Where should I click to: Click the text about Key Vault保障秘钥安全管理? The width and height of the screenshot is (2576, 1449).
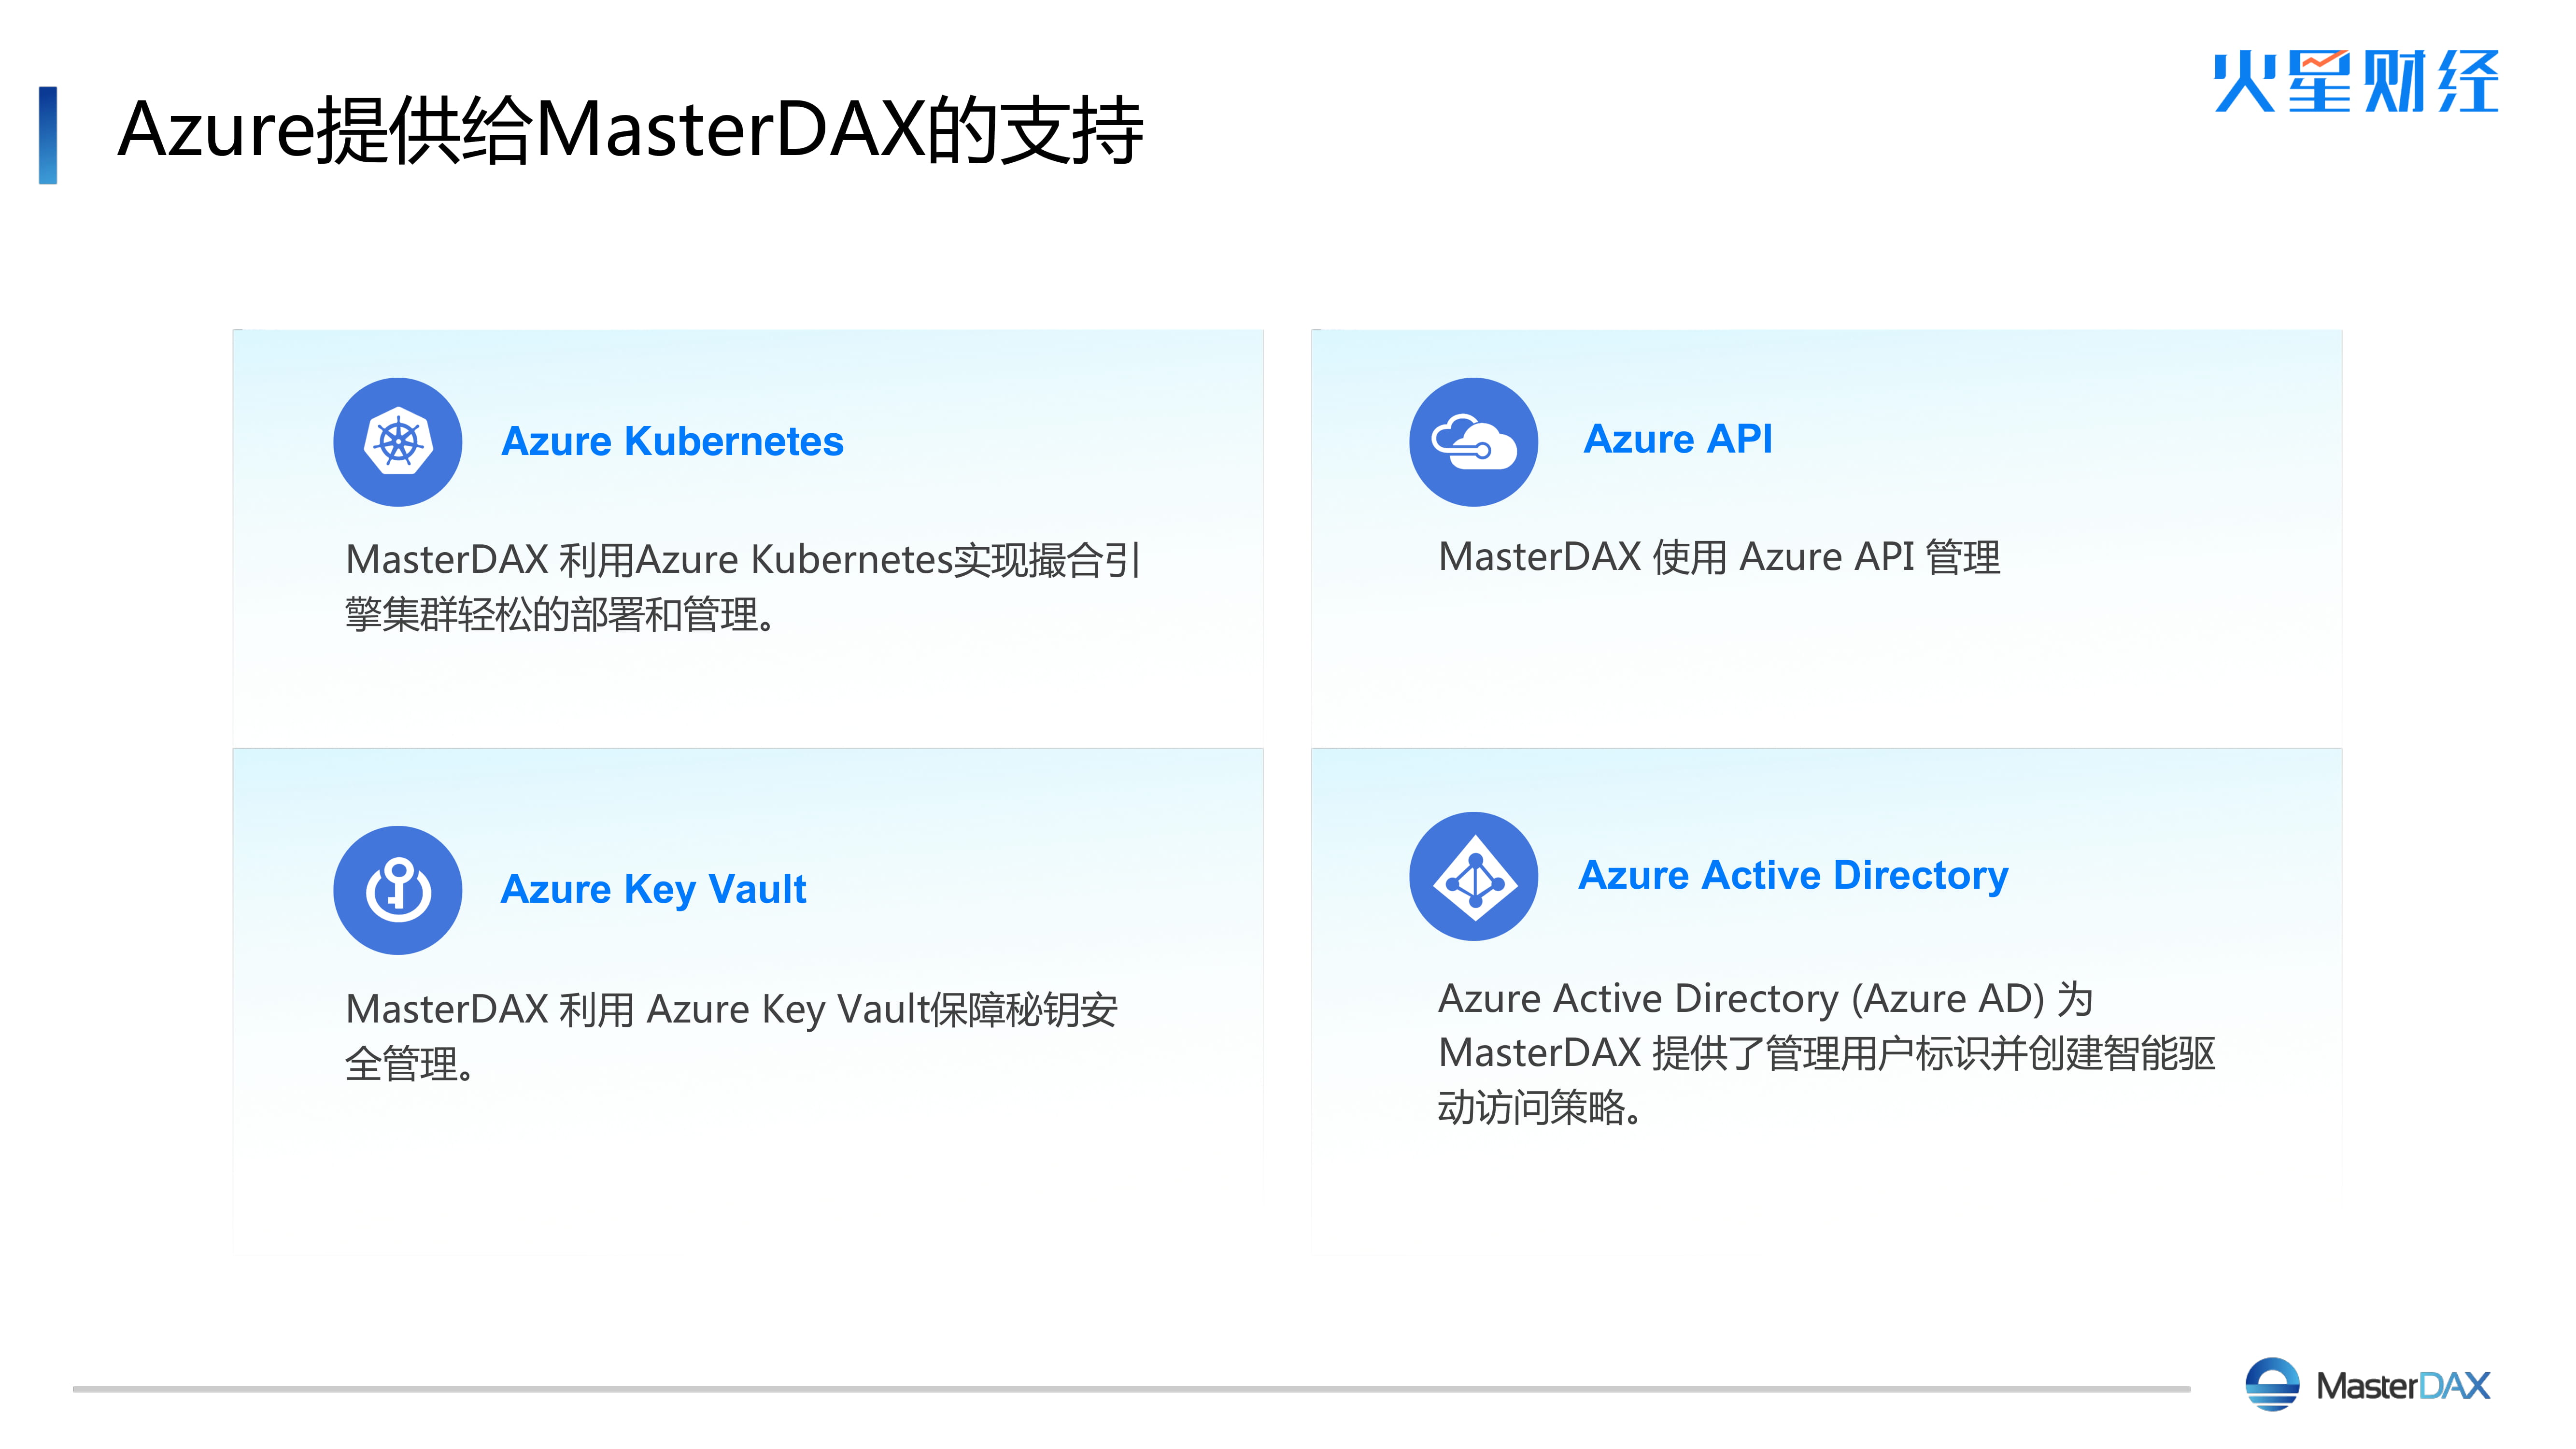[x=731, y=1036]
